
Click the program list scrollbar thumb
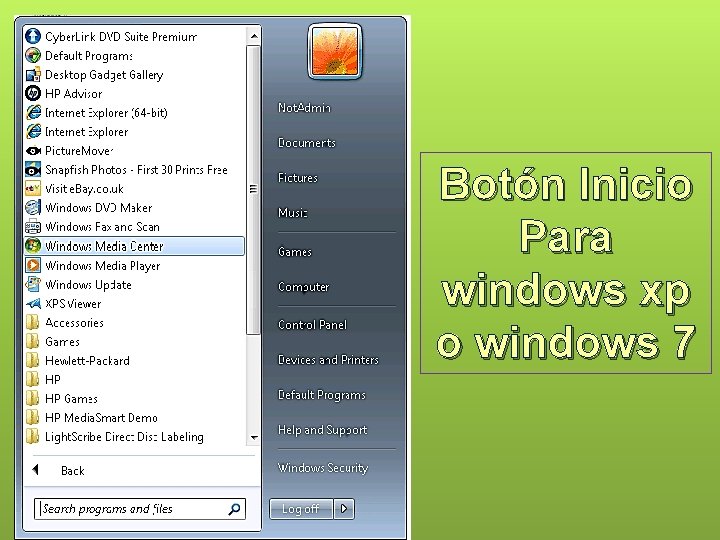pos(253,189)
